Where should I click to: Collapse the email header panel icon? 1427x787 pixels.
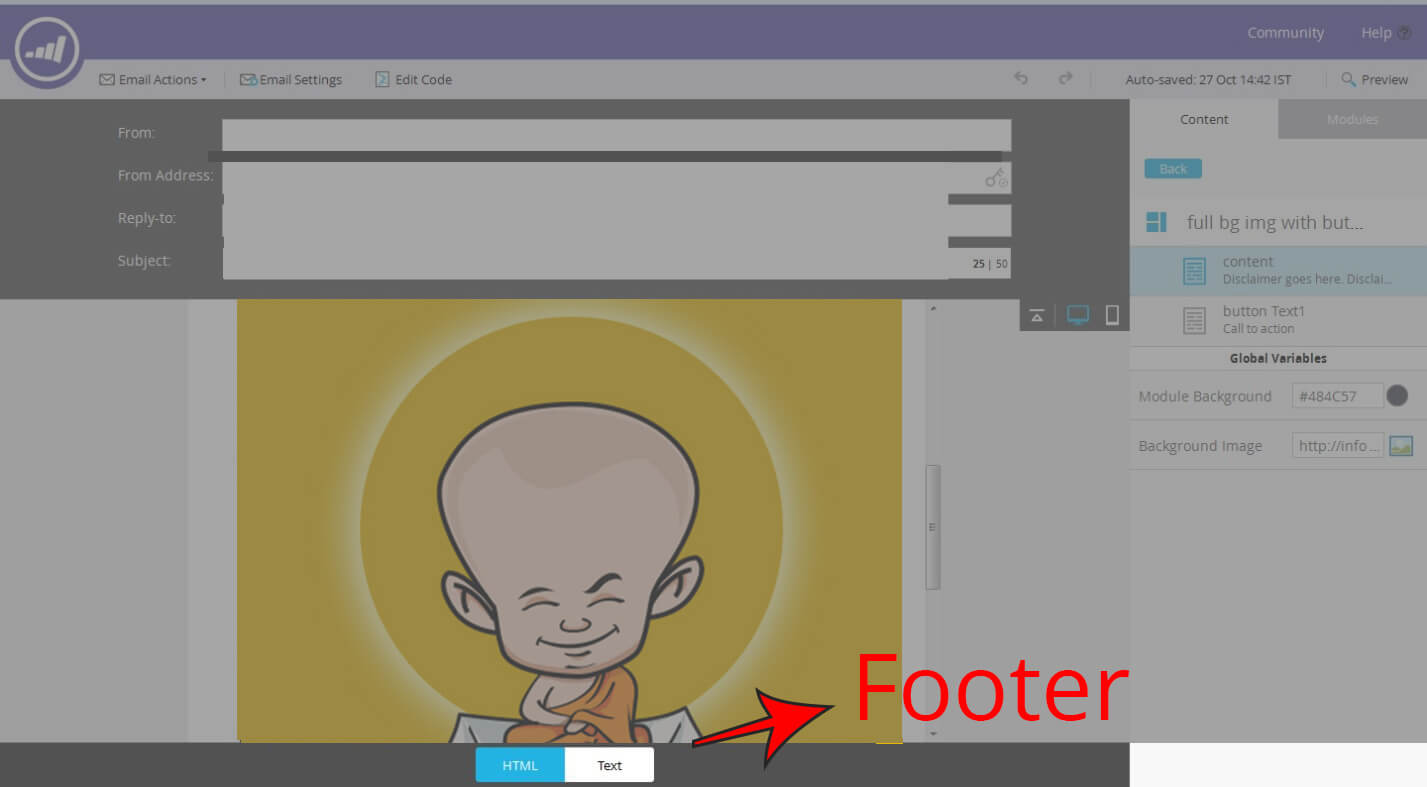click(1037, 316)
